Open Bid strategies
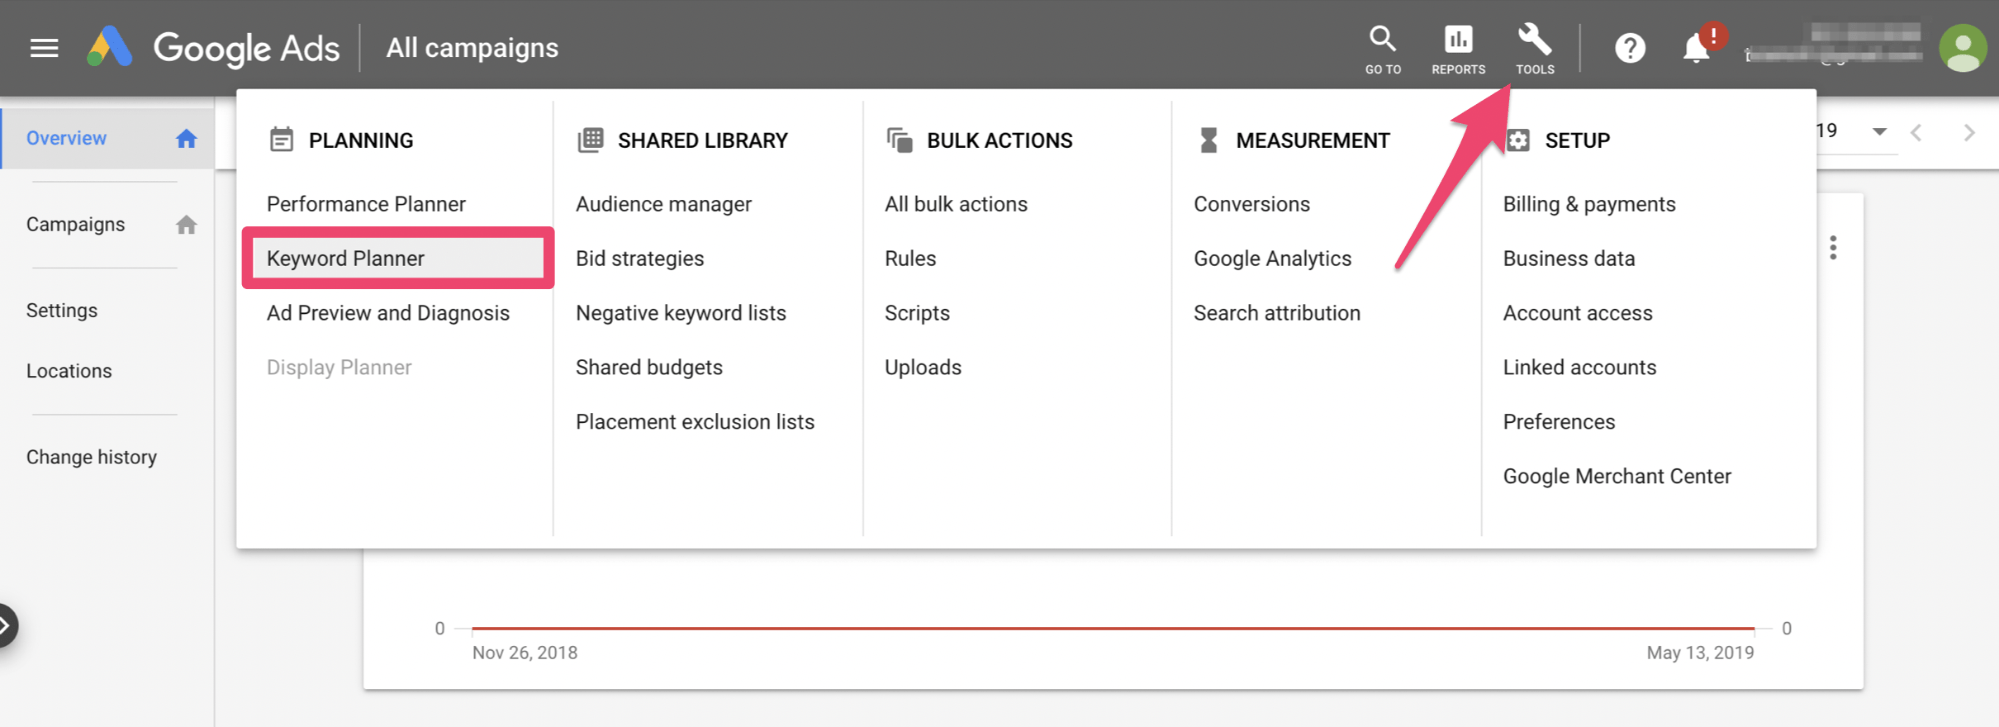Viewport: 1999px width, 727px height. tap(639, 258)
